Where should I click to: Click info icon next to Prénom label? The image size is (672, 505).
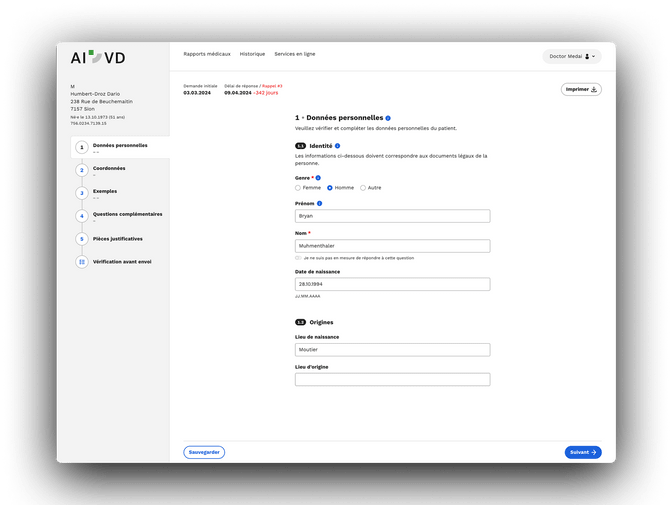coord(320,203)
